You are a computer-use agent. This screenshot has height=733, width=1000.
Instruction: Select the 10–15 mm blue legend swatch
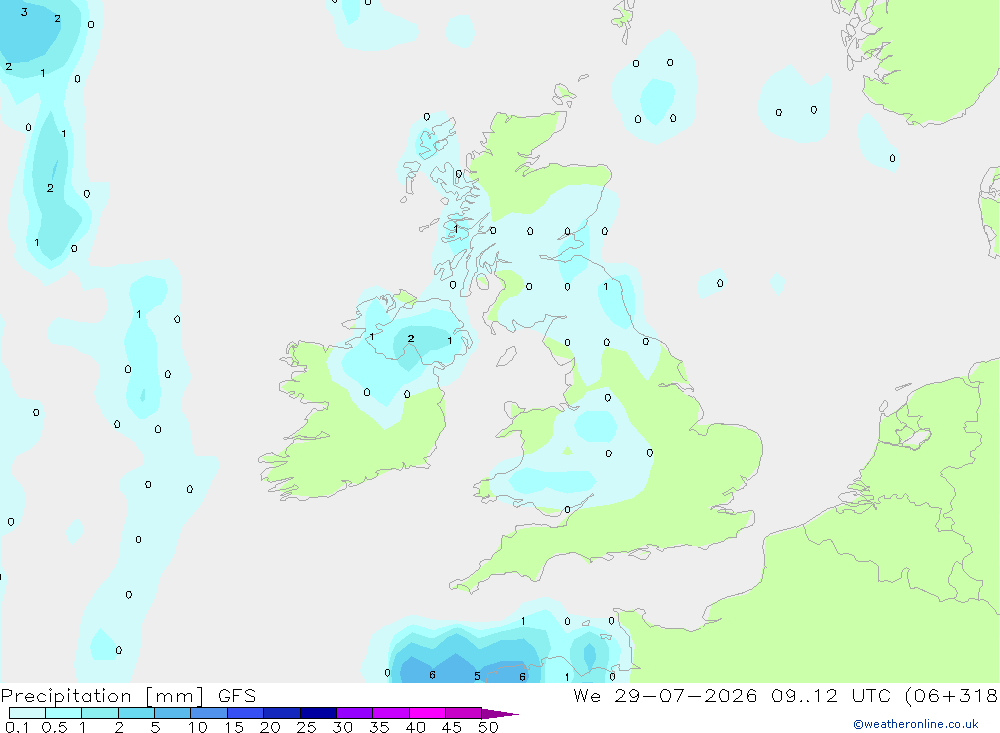click(x=209, y=713)
